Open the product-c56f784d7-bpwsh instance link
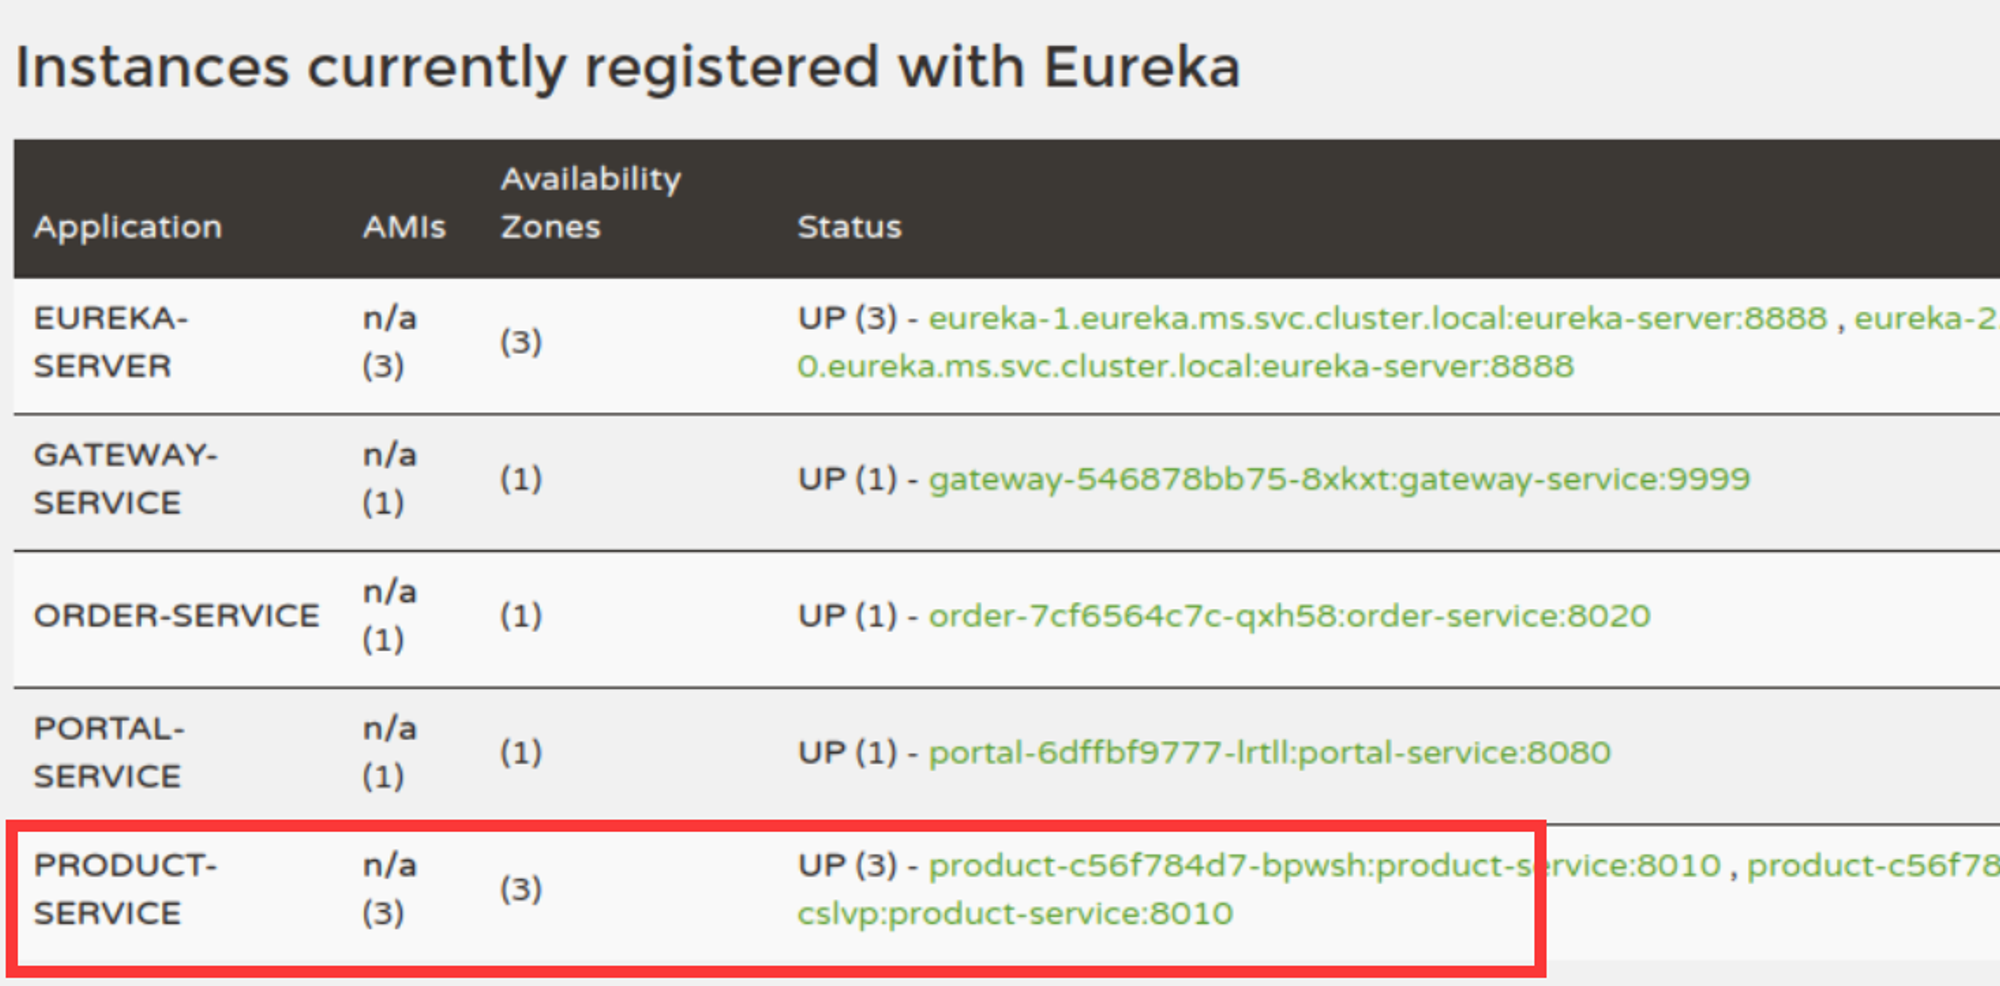The image size is (2000, 986). tap(1324, 865)
